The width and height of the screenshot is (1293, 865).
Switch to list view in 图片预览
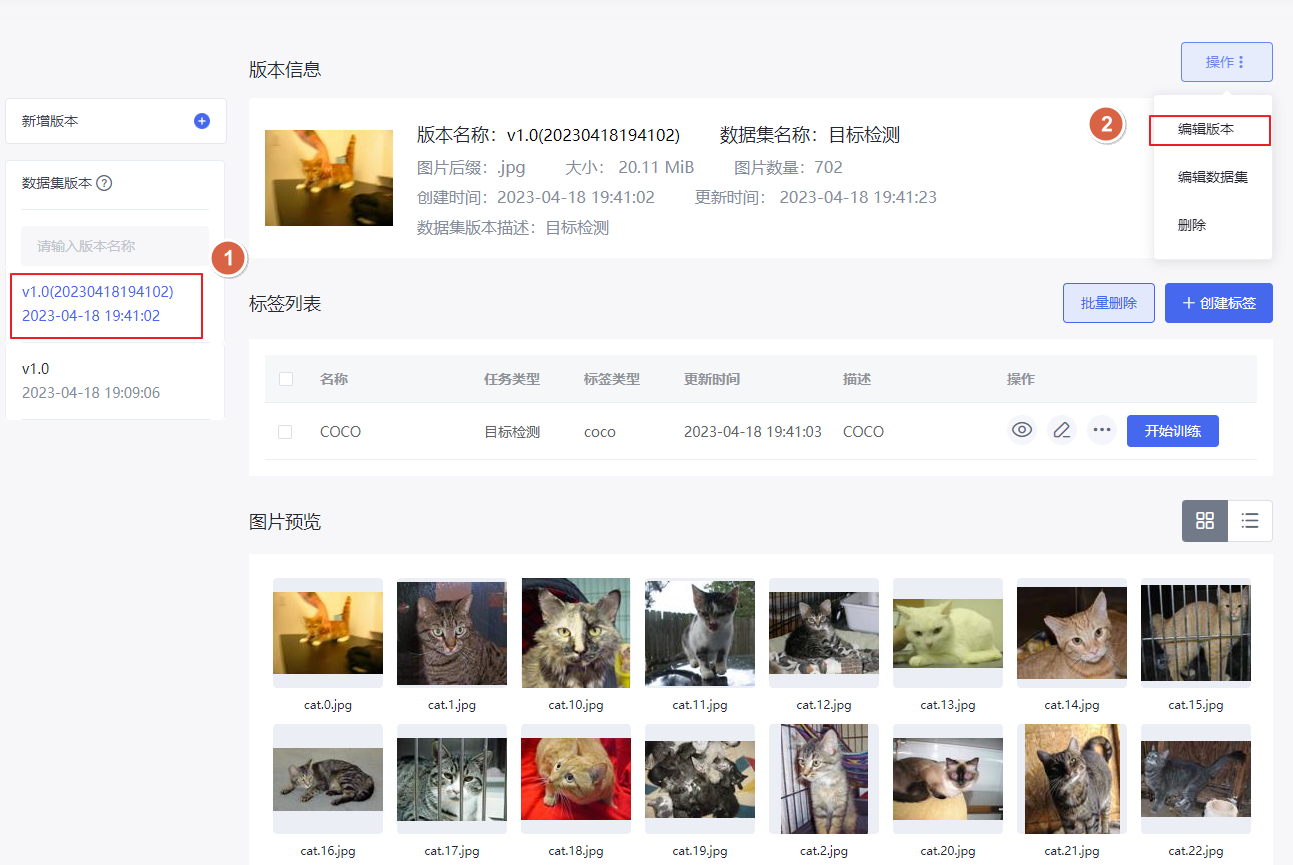[1249, 521]
